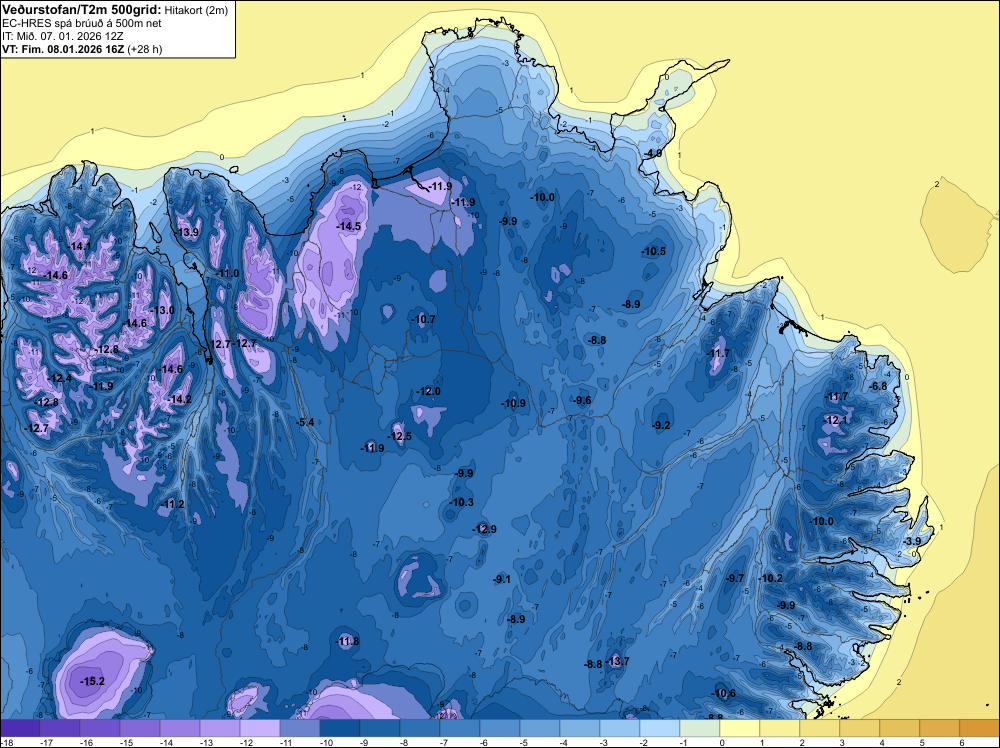Click the title 'Veðurstofan/T2m 500grid: Hitakort (2m)'
This screenshot has height=748, width=1000.
[114, 10]
